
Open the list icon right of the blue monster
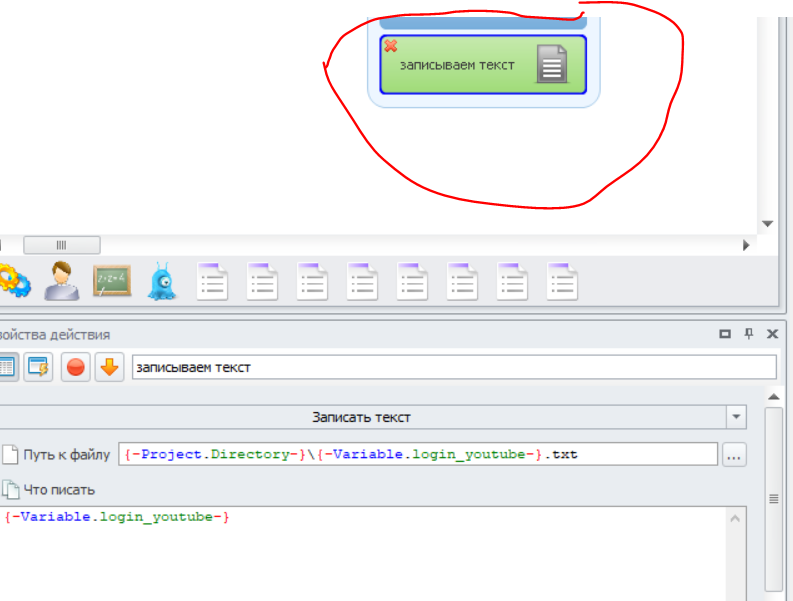[212, 281]
